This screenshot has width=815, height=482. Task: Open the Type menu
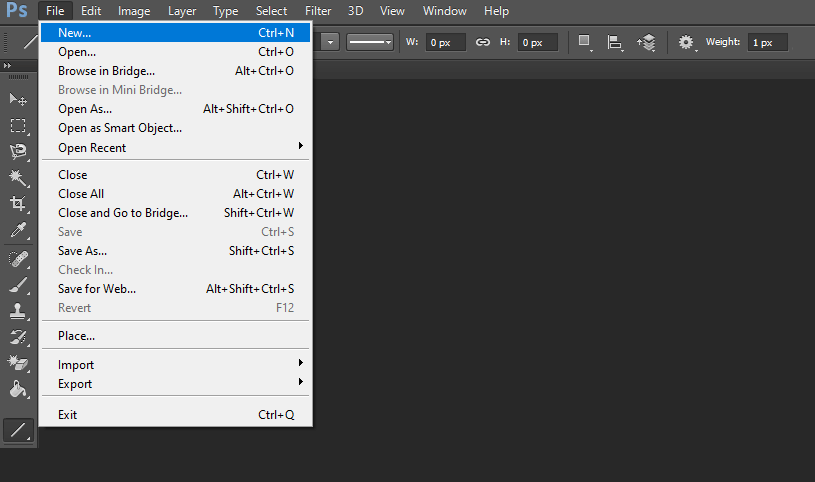226,11
